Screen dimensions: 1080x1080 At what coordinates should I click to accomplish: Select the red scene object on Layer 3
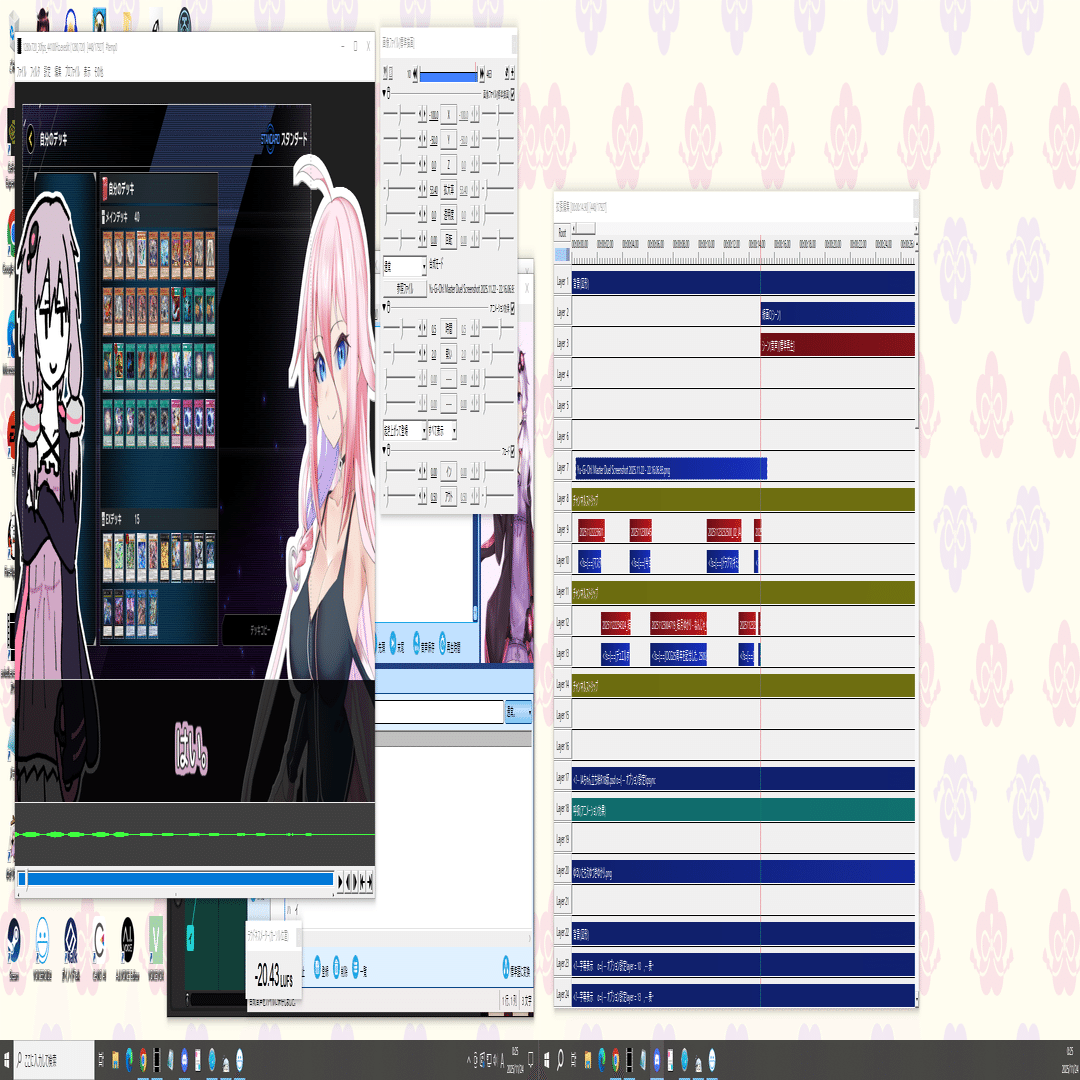(838, 345)
